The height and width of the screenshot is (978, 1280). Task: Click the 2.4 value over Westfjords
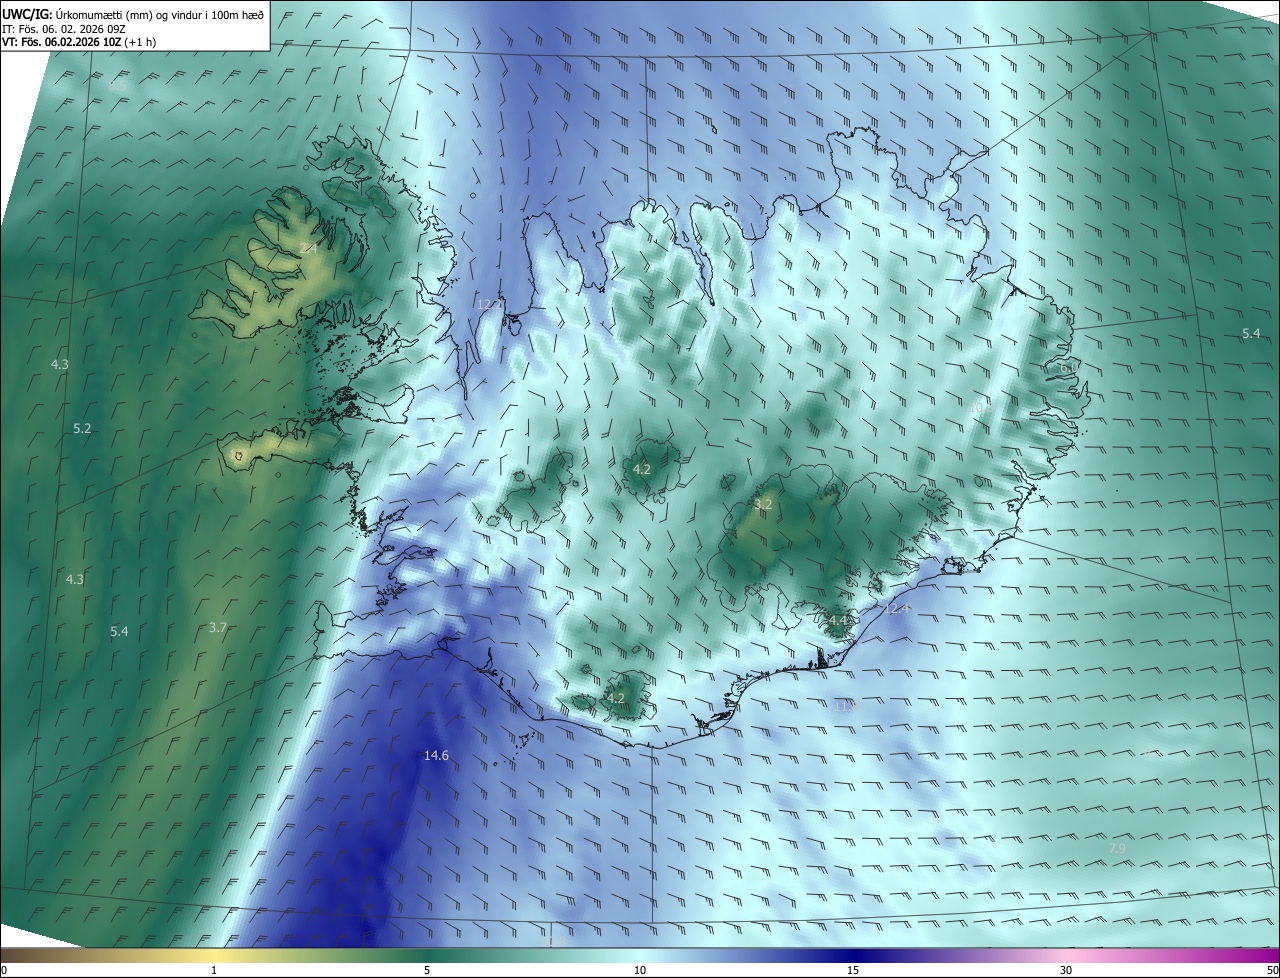[308, 248]
